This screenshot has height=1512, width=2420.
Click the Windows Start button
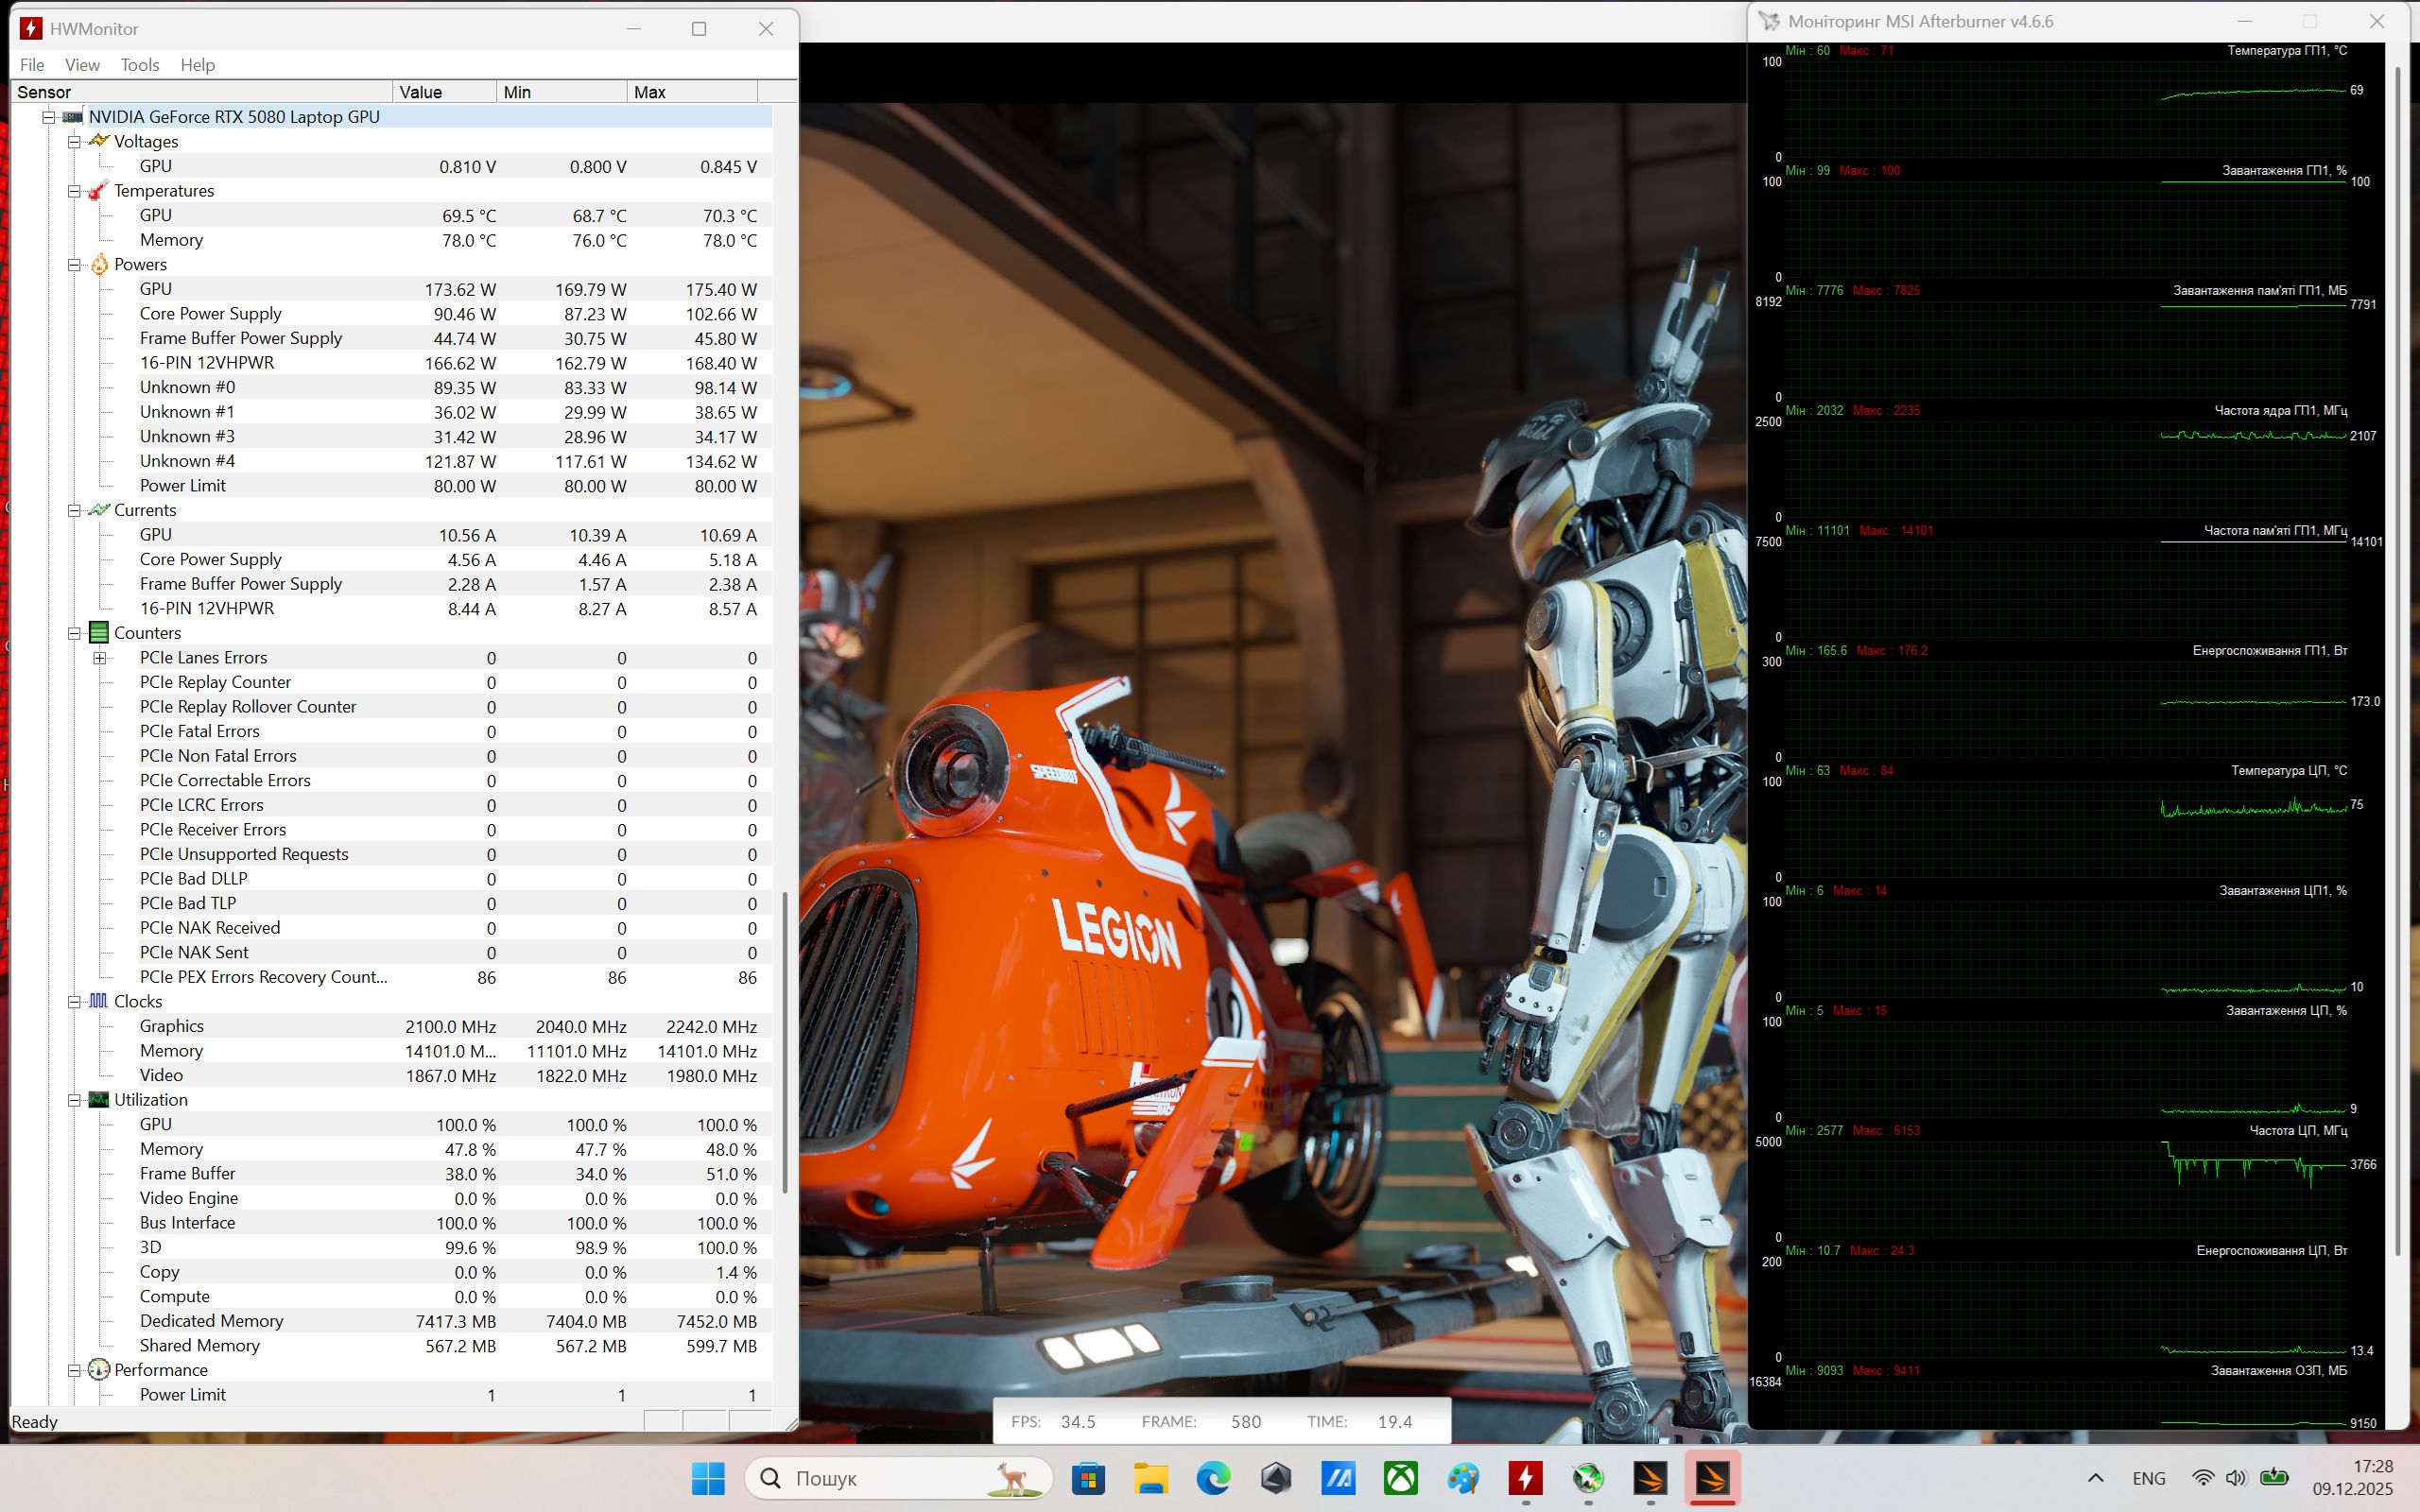(x=708, y=1478)
